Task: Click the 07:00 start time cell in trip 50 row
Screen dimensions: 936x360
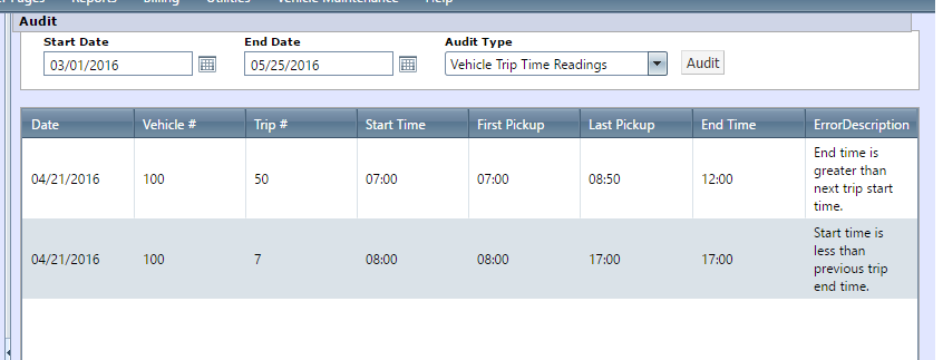Action: click(413, 179)
